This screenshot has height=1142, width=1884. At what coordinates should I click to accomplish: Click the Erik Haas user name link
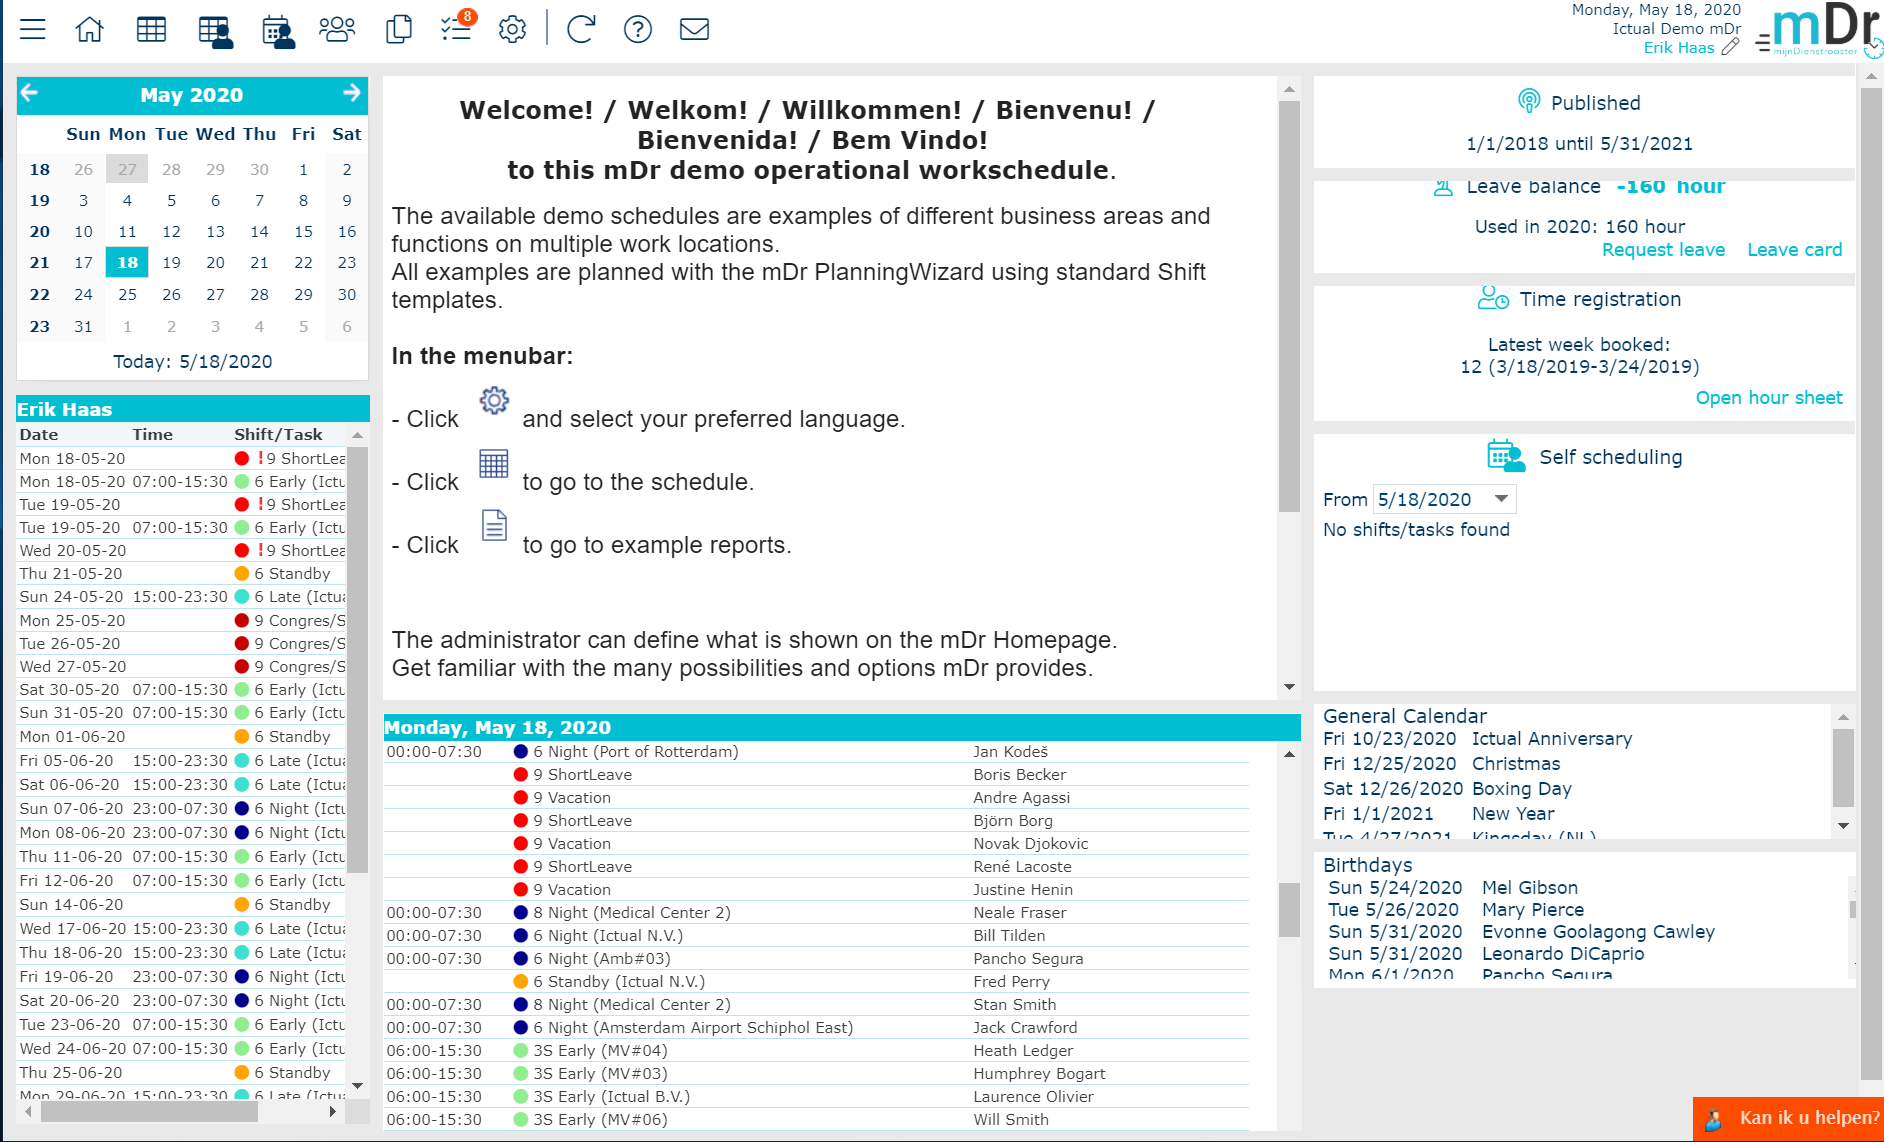pyautogui.click(x=1679, y=48)
